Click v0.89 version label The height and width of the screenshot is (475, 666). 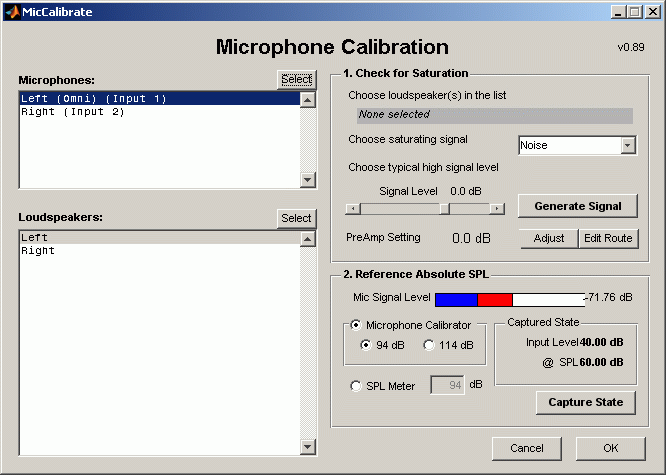pos(631,47)
